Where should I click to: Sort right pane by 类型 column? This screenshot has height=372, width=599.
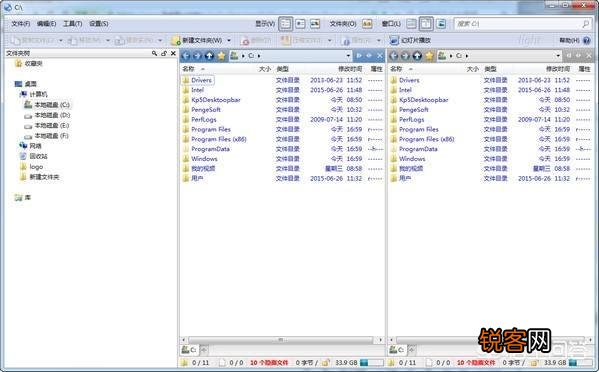490,69
